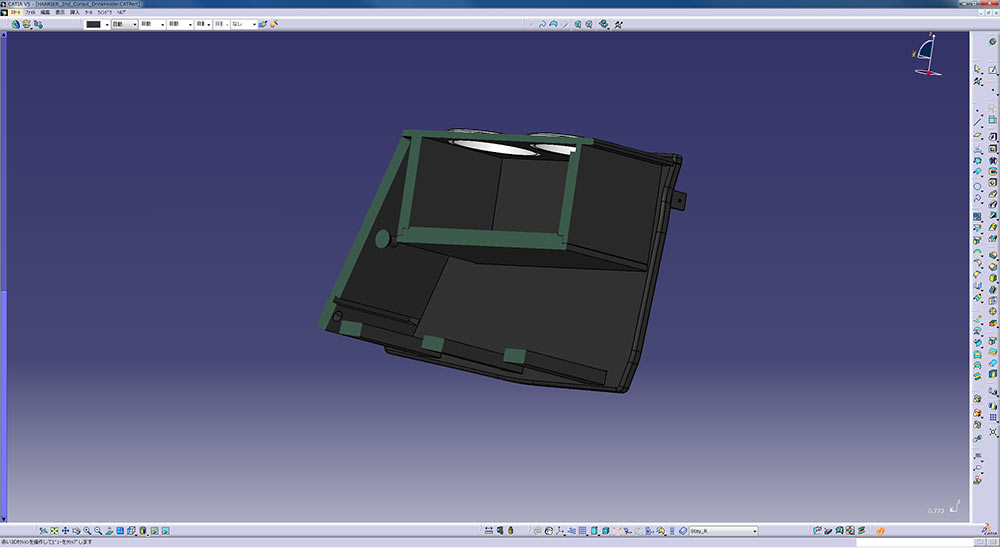Click the ヘルプ menu item

point(120,11)
